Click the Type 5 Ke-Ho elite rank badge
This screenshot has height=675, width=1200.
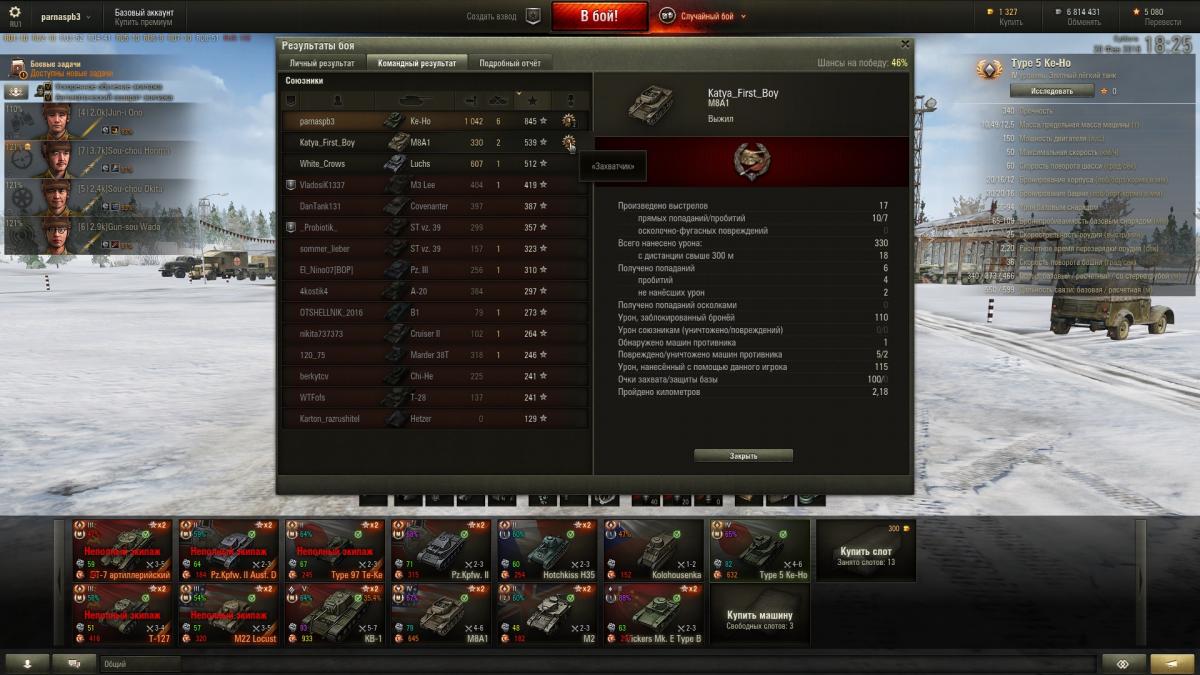(x=991, y=68)
